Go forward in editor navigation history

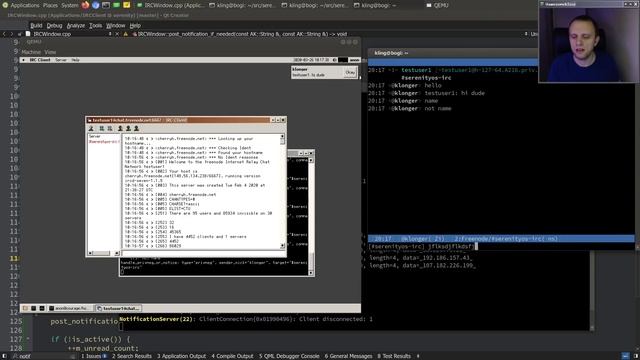11,34
